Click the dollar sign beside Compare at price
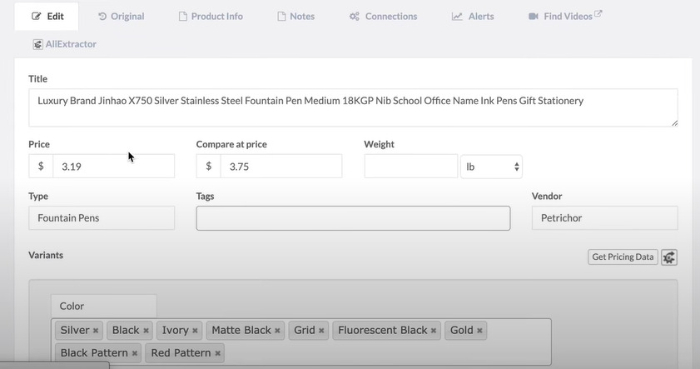 (x=208, y=166)
